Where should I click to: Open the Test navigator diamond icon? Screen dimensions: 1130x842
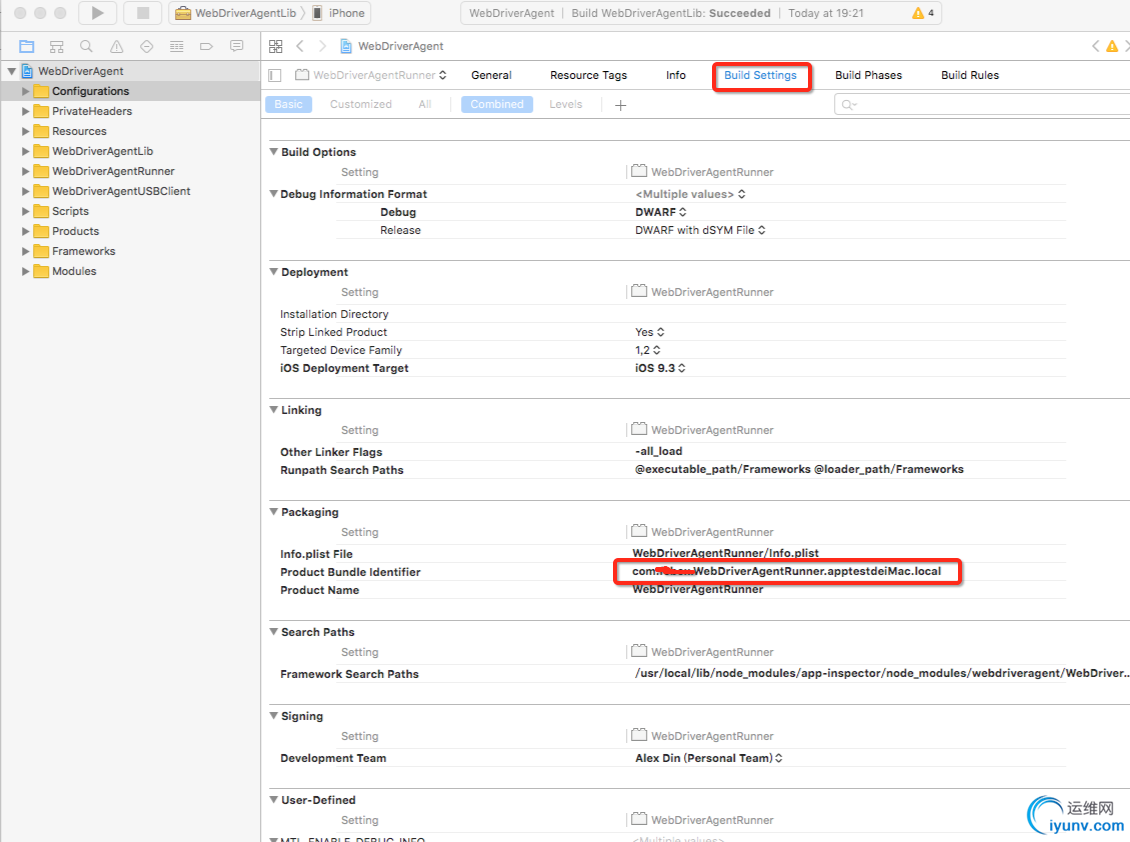click(x=146, y=47)
